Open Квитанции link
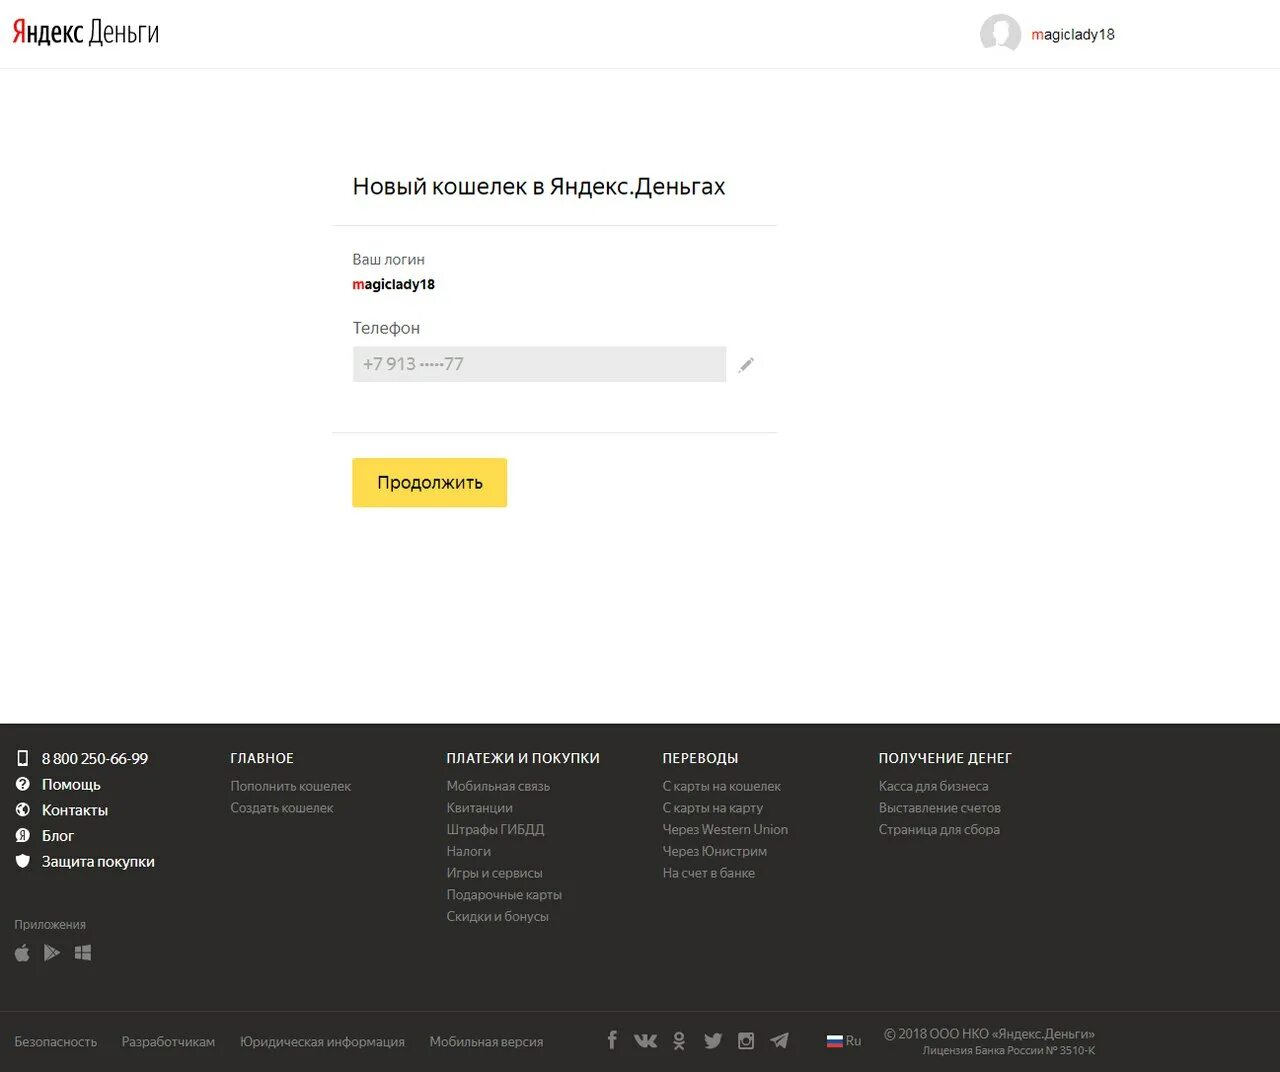Image resolution: width=1280 pixels, height=1072 pixels. (480, 808)
